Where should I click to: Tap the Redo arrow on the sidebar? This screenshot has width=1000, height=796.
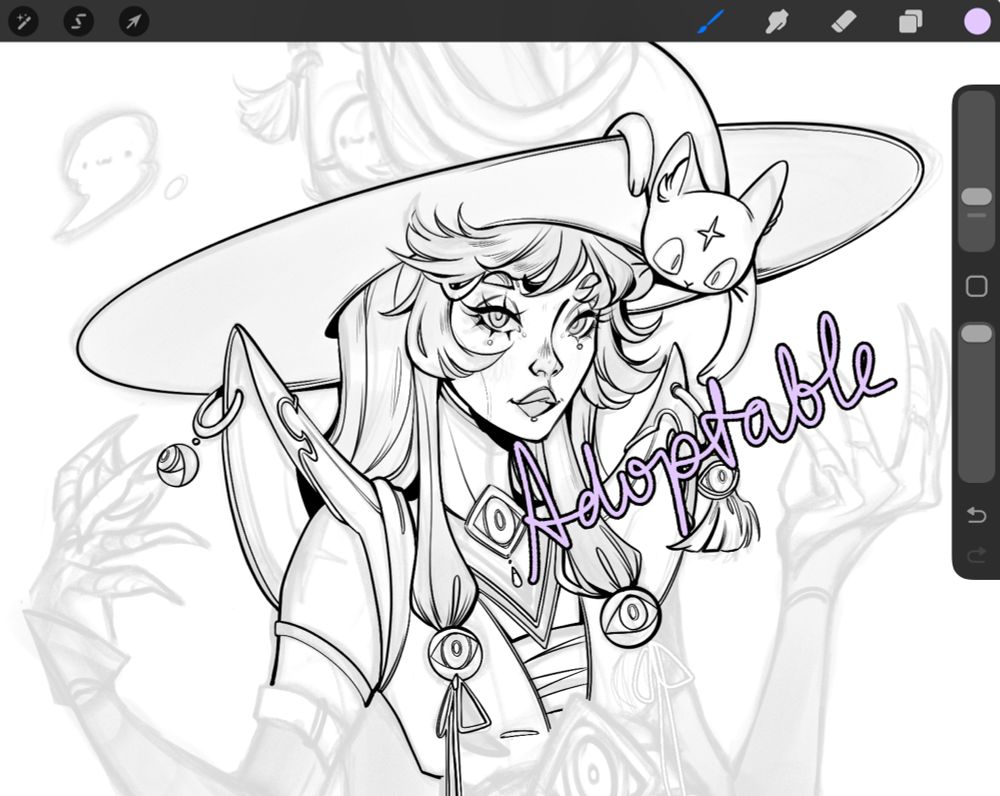click(975, 556)
